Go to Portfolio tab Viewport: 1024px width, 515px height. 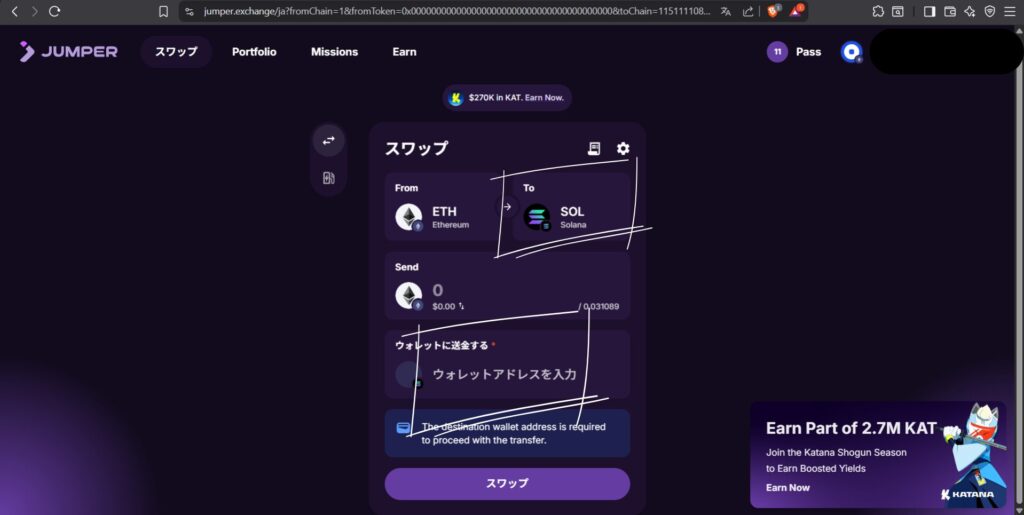pos(254,52)
